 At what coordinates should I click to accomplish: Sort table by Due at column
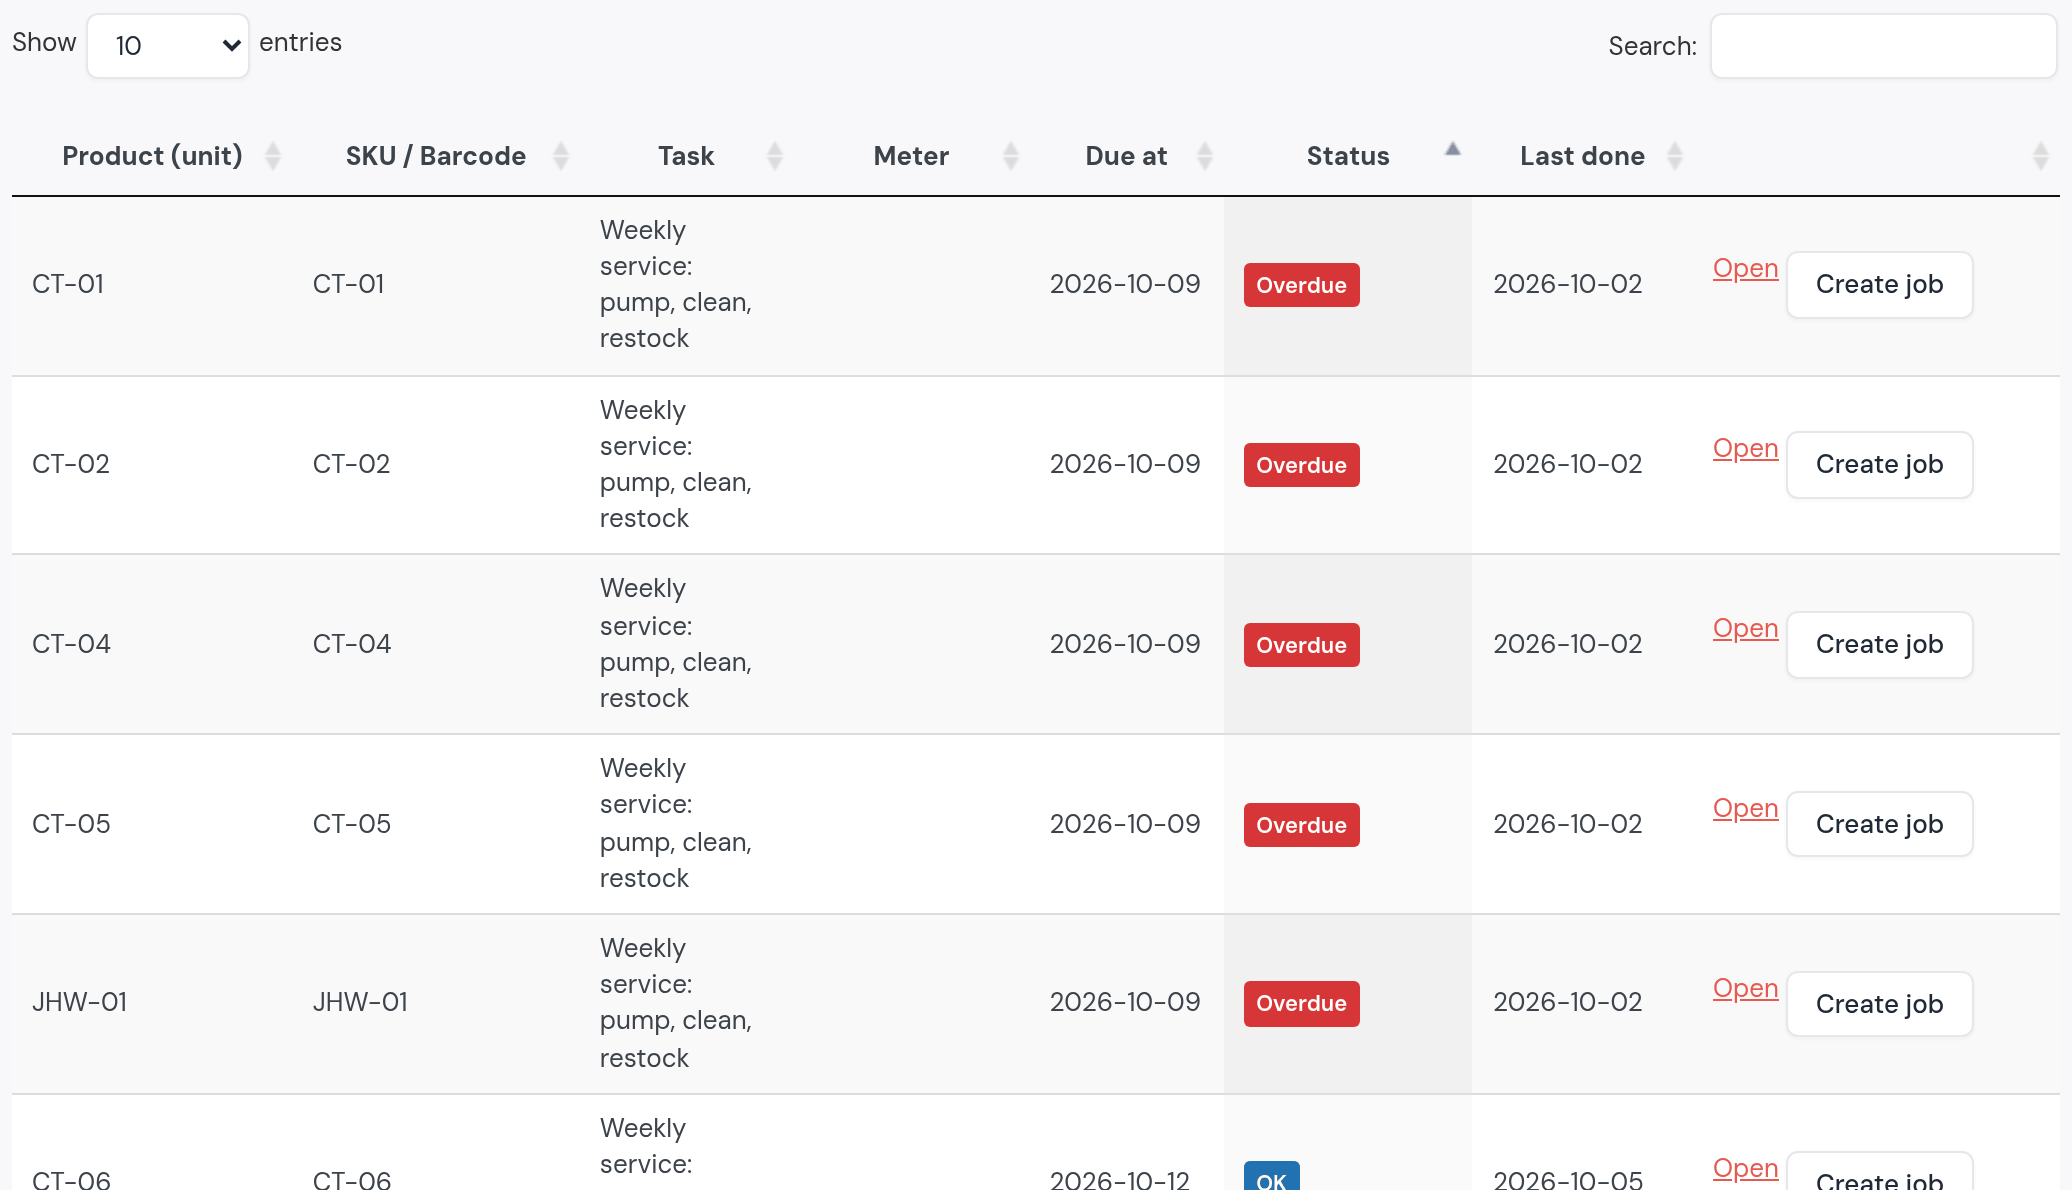1126,156
